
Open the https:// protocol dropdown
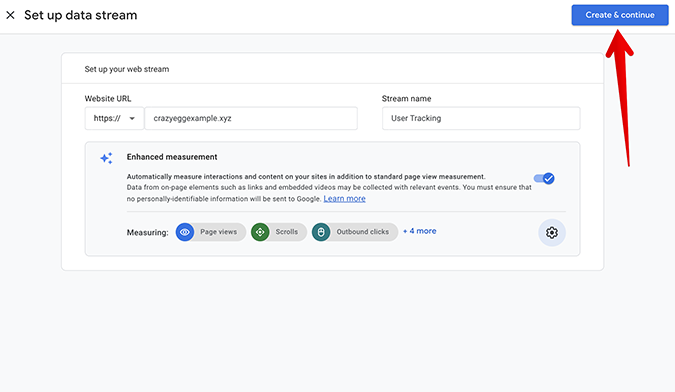click(114, 118)
